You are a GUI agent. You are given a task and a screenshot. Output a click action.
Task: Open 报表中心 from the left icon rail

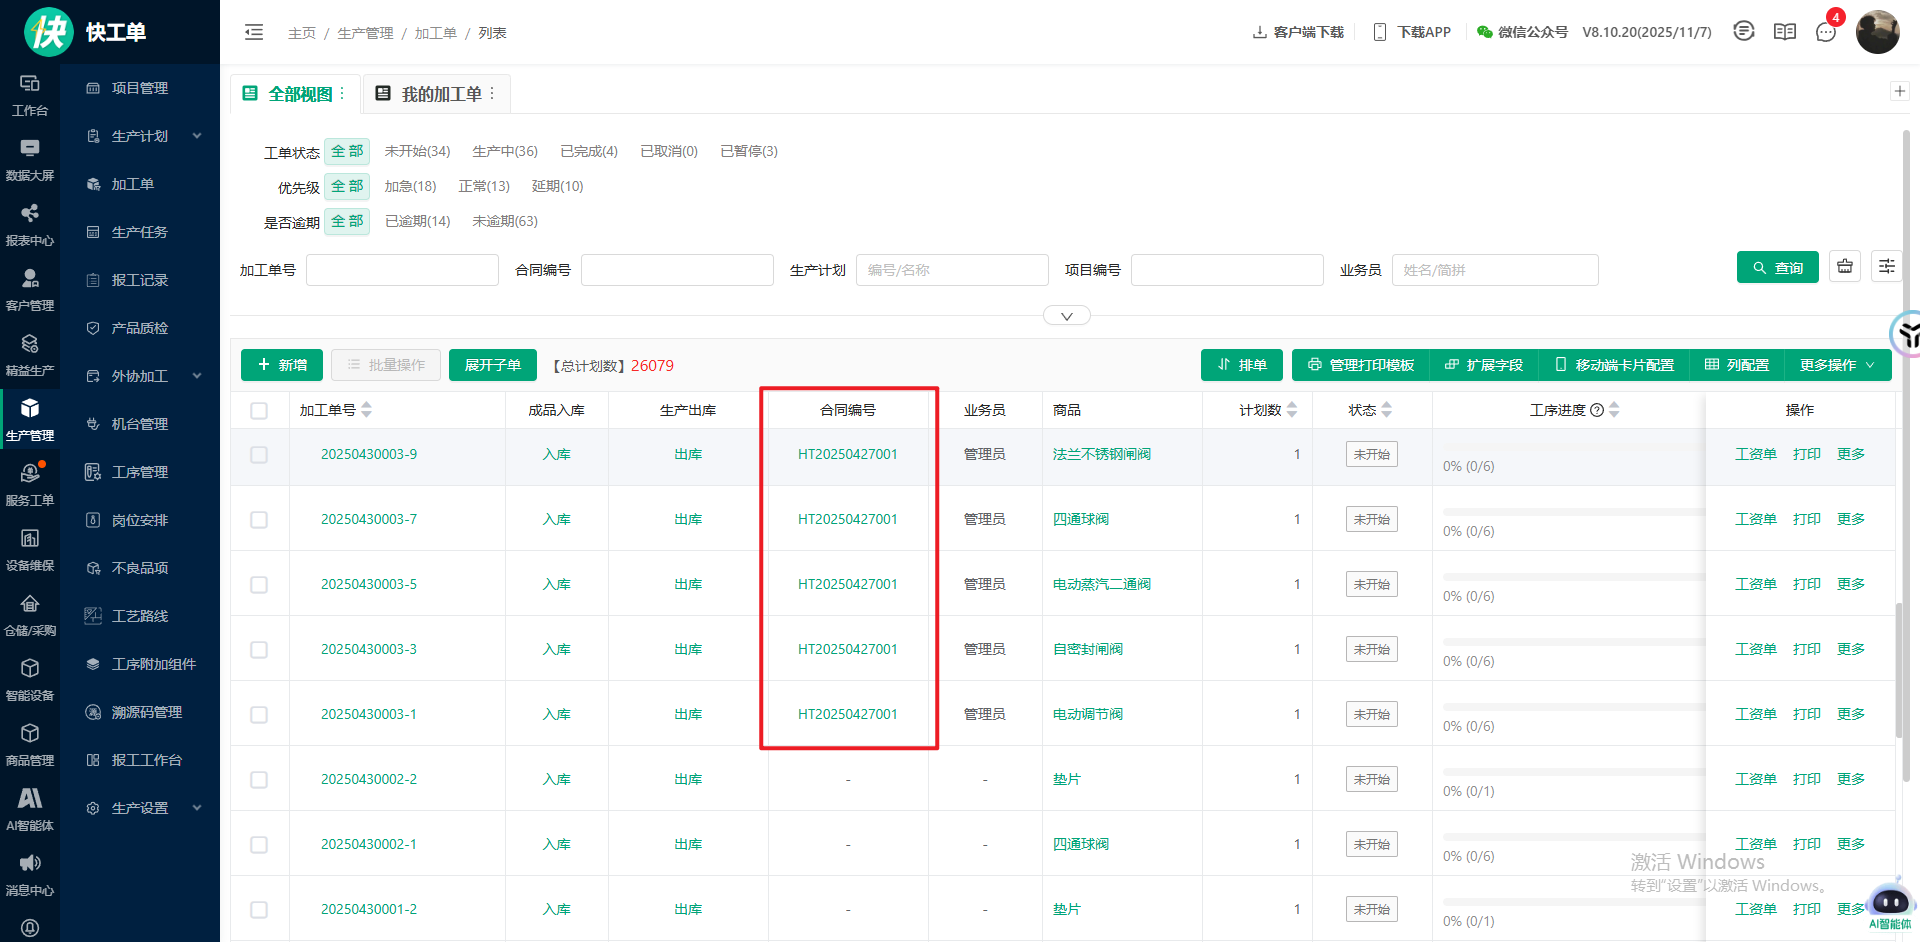click(x=30, y=224)
